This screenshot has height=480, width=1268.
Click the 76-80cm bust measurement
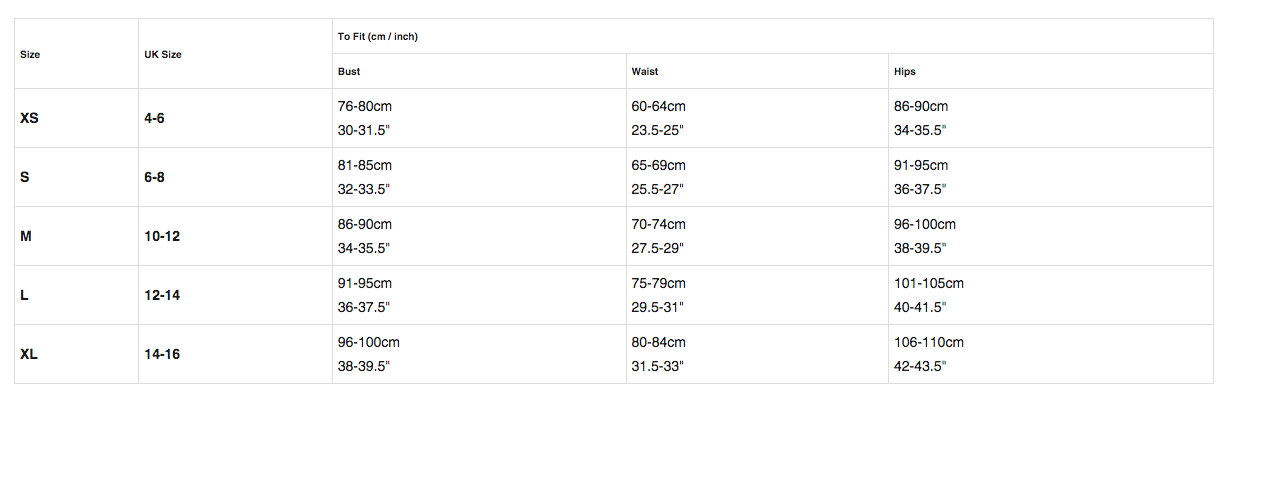(x=365, y=106)
